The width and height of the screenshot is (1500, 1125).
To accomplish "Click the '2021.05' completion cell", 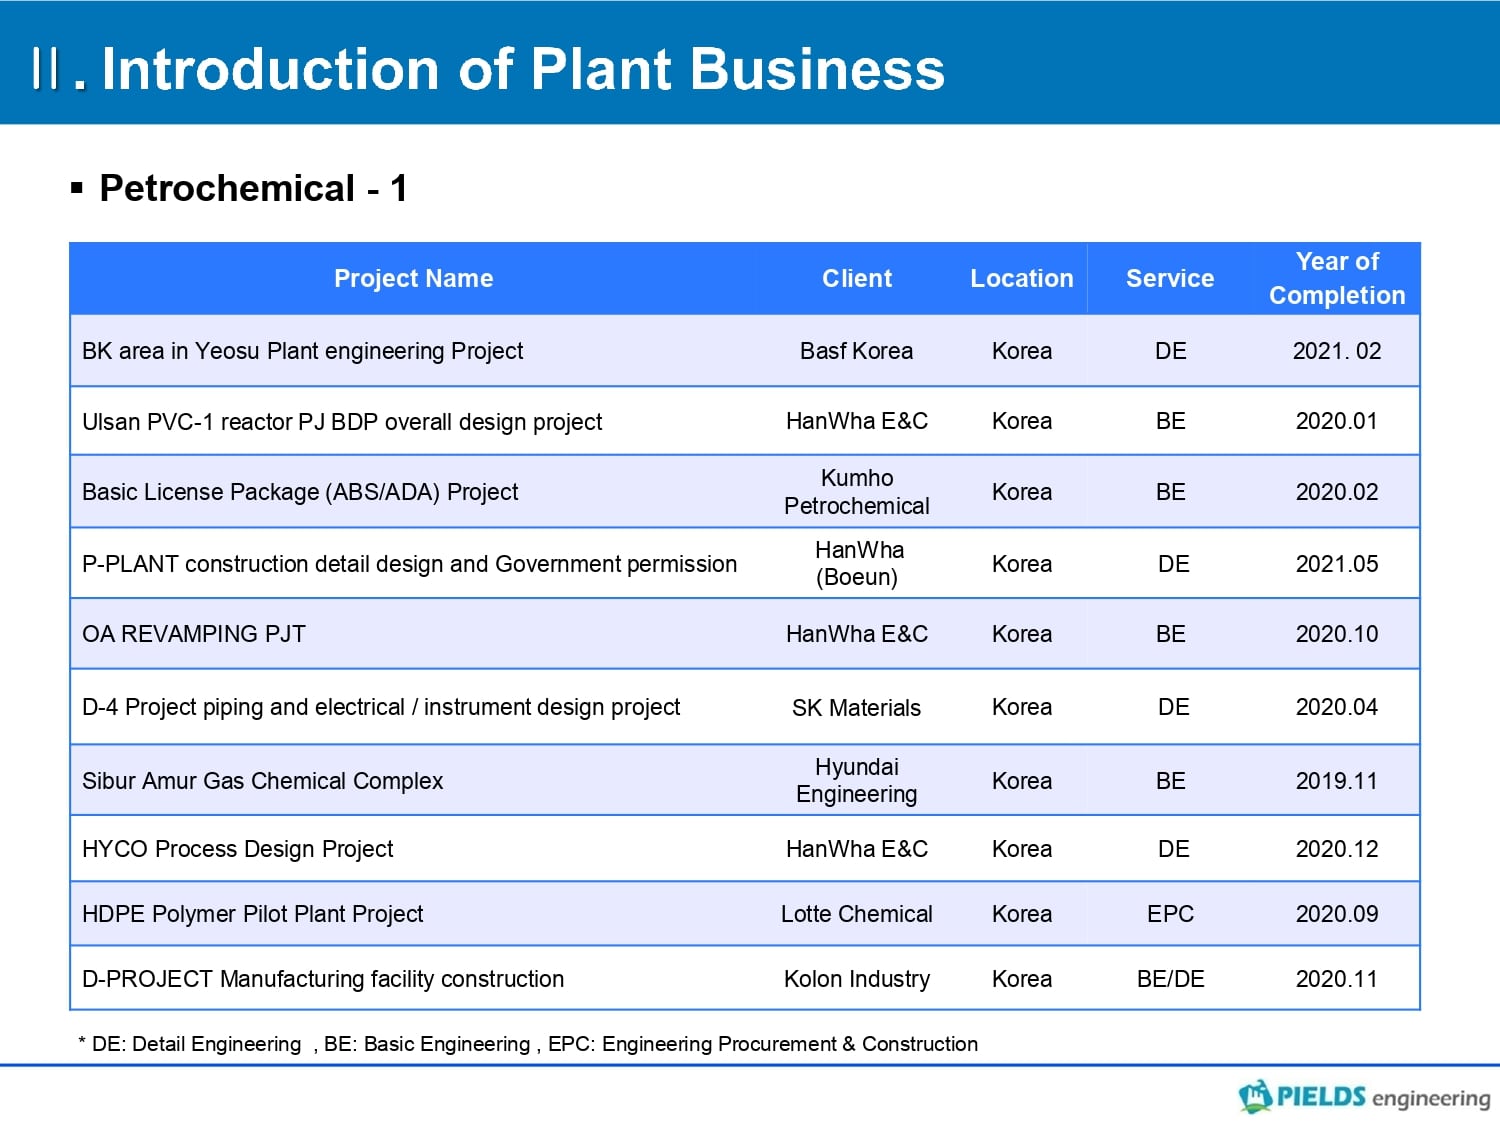I will pyautogui.click(x=1337, y=564).
